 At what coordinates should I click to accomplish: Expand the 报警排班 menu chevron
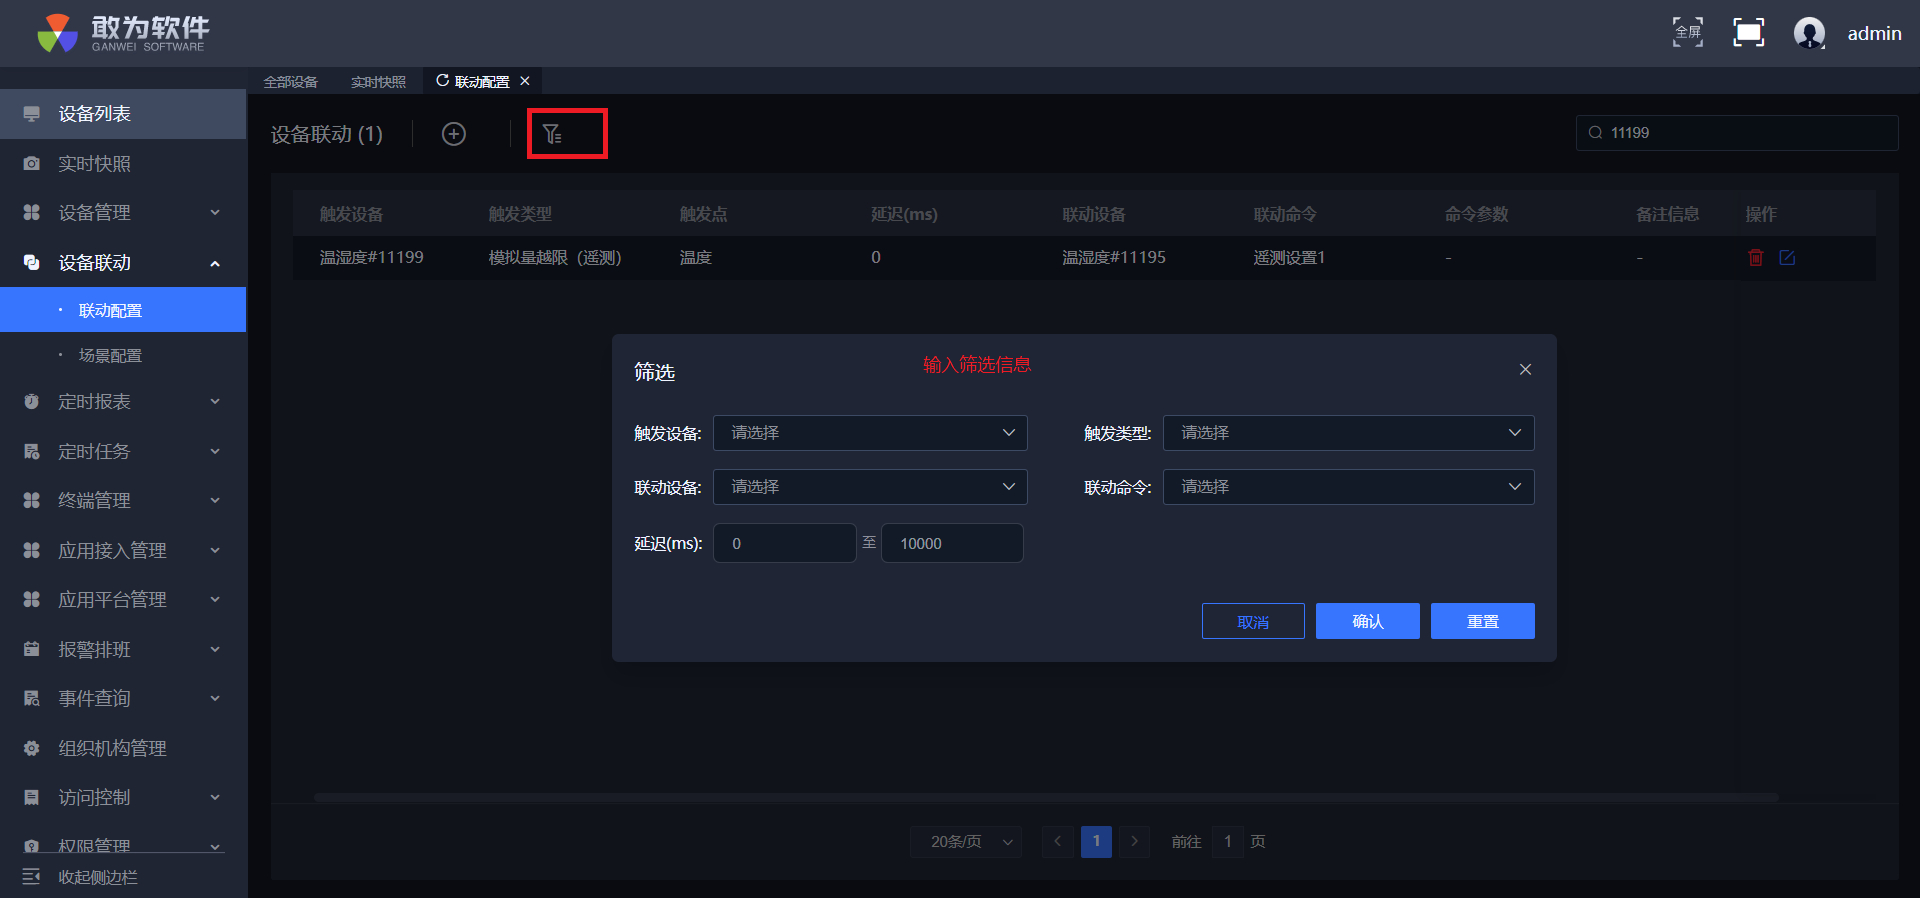click(215, 649)
